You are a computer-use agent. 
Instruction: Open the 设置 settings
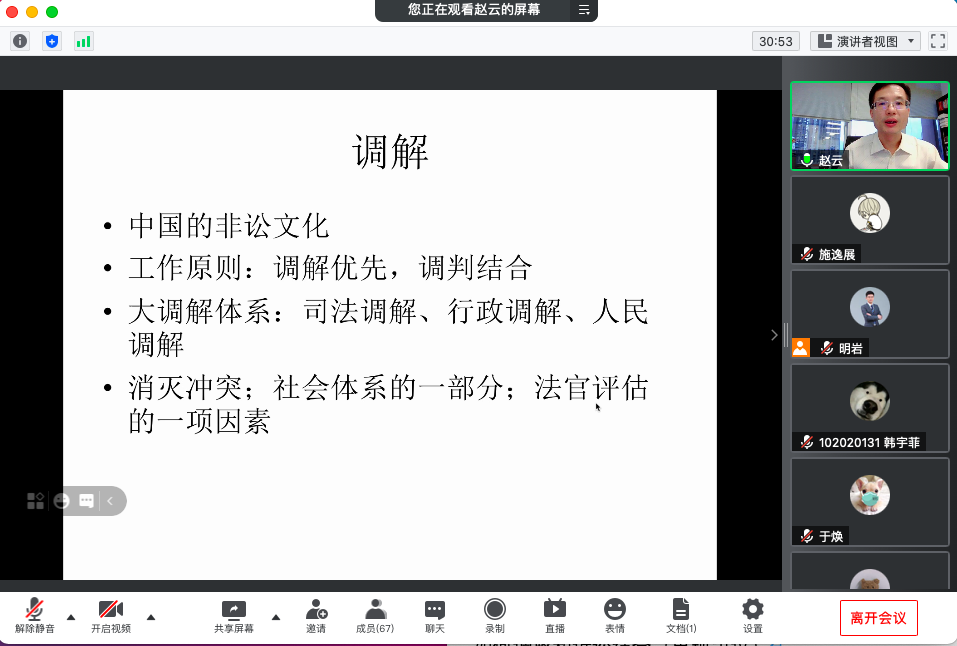pos(753,615)
